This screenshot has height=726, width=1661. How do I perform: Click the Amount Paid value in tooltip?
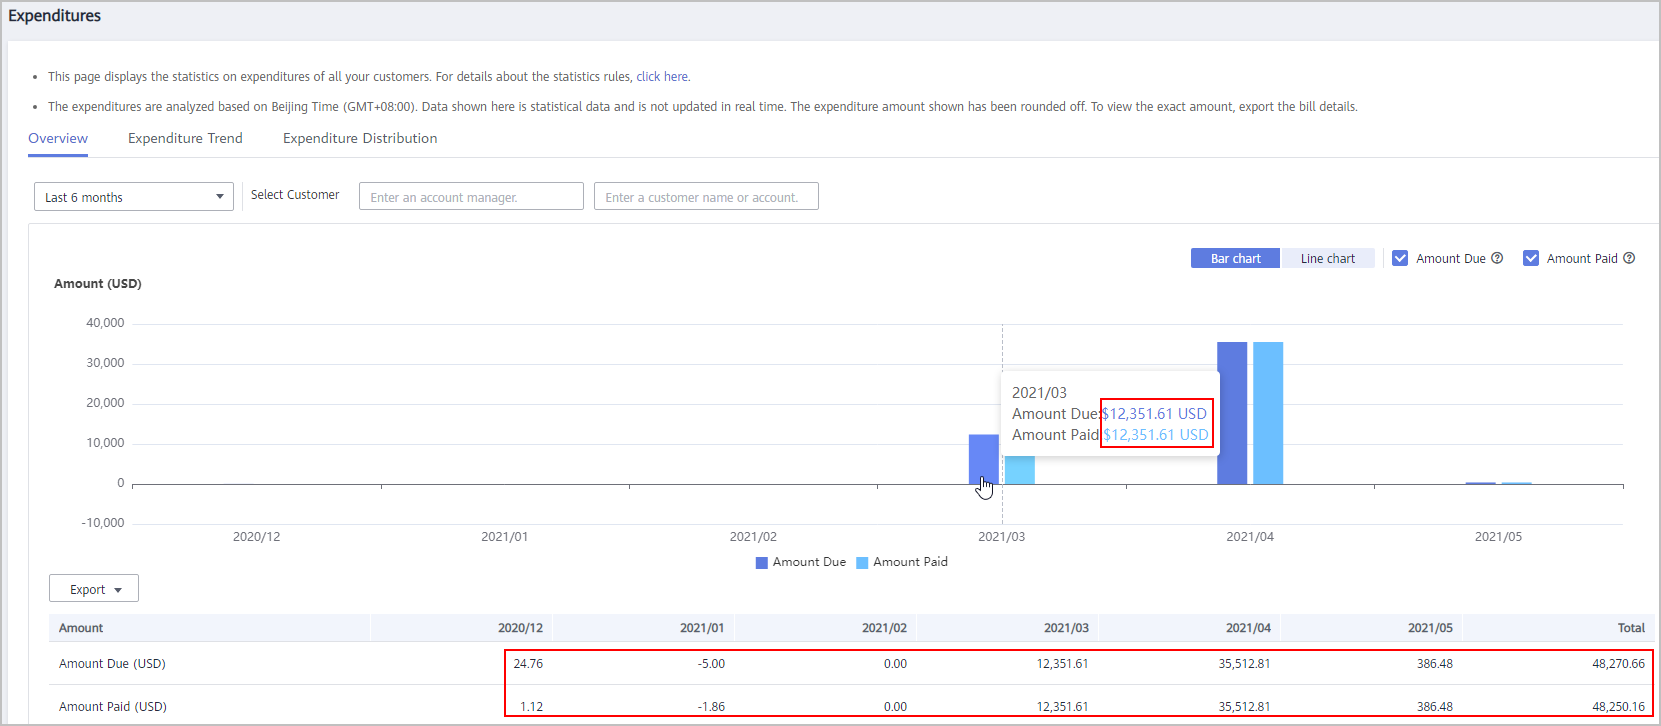click(1156, 435)
